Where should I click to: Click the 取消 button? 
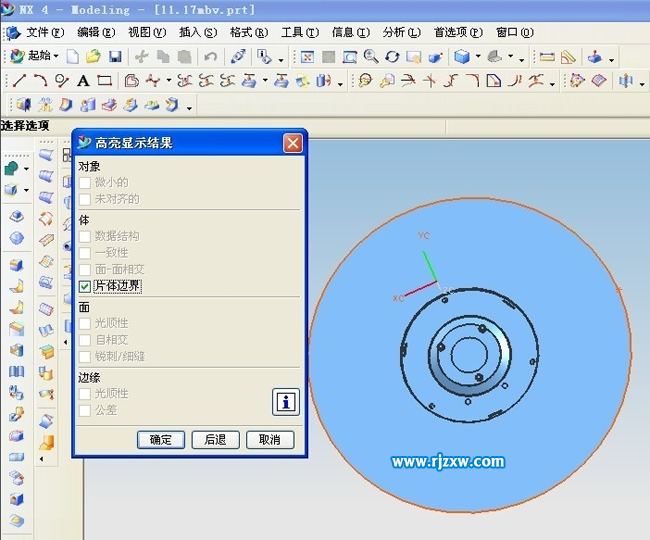269,440
